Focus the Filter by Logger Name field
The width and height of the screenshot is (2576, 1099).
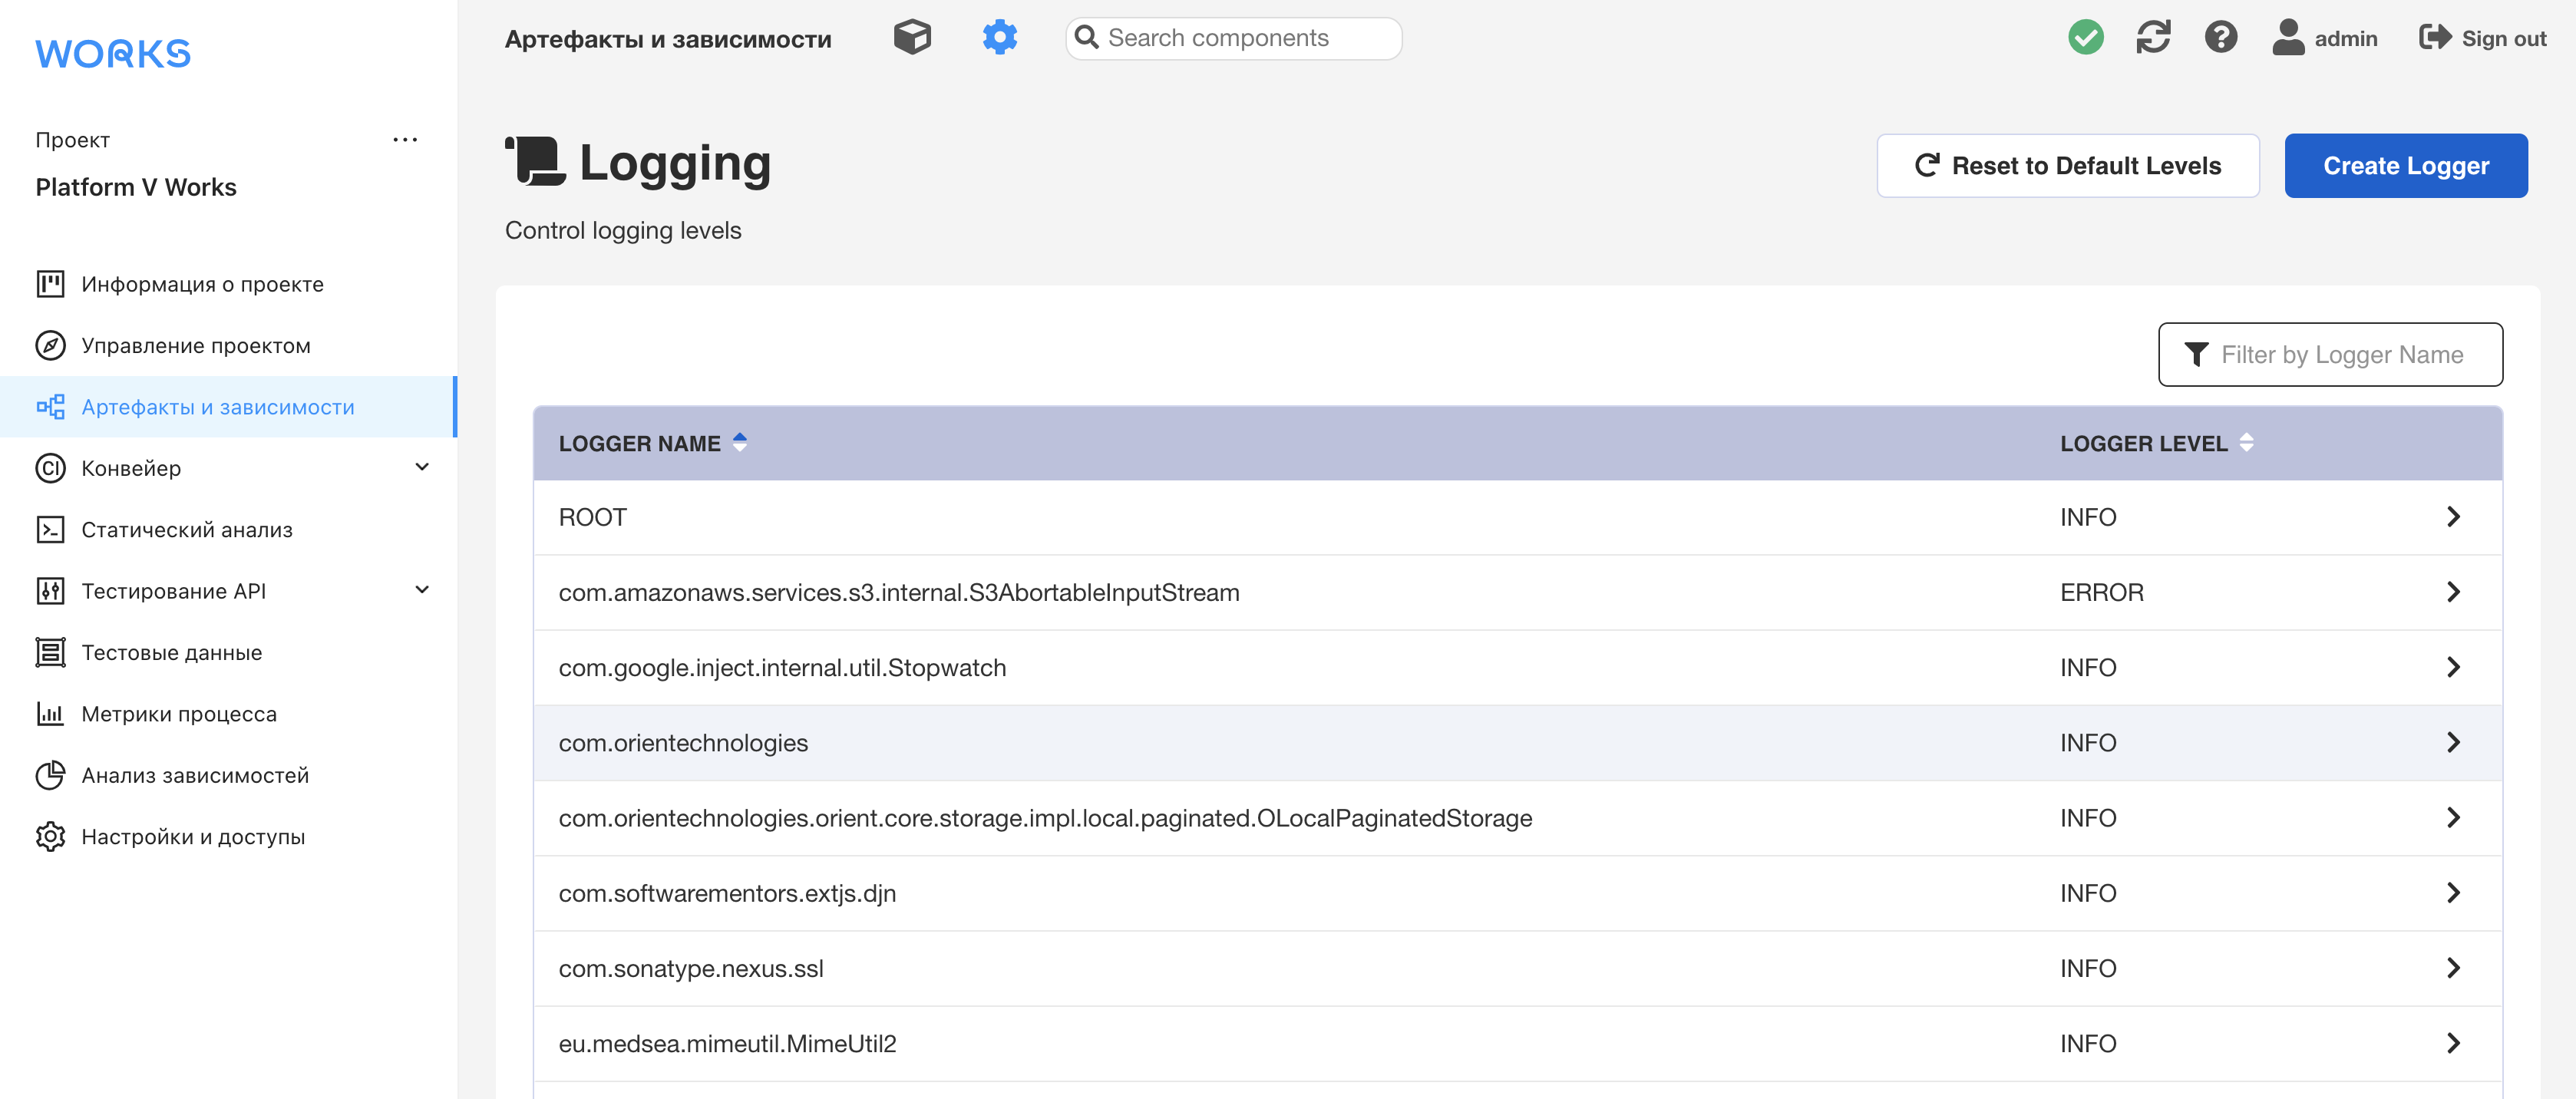coord(2340,355)
